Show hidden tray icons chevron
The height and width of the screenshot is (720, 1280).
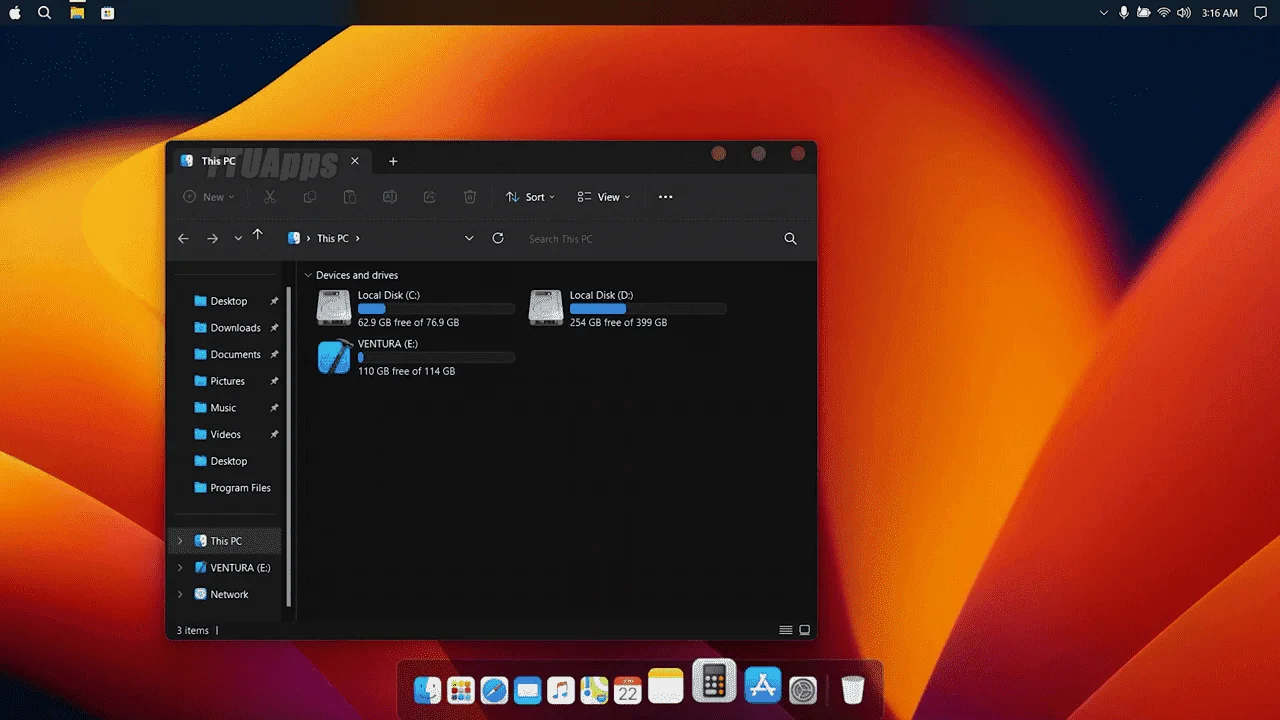pos(1104,13)
